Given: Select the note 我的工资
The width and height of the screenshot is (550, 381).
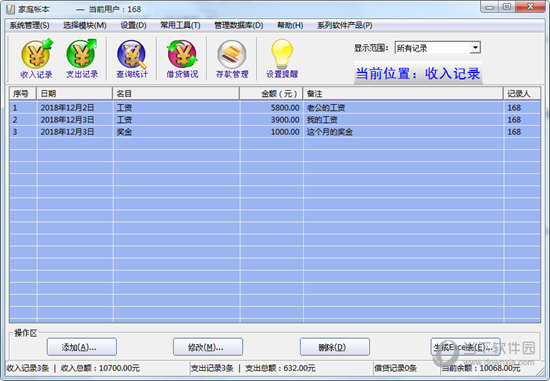Looking at the screenshot, I should pos(322,120).
